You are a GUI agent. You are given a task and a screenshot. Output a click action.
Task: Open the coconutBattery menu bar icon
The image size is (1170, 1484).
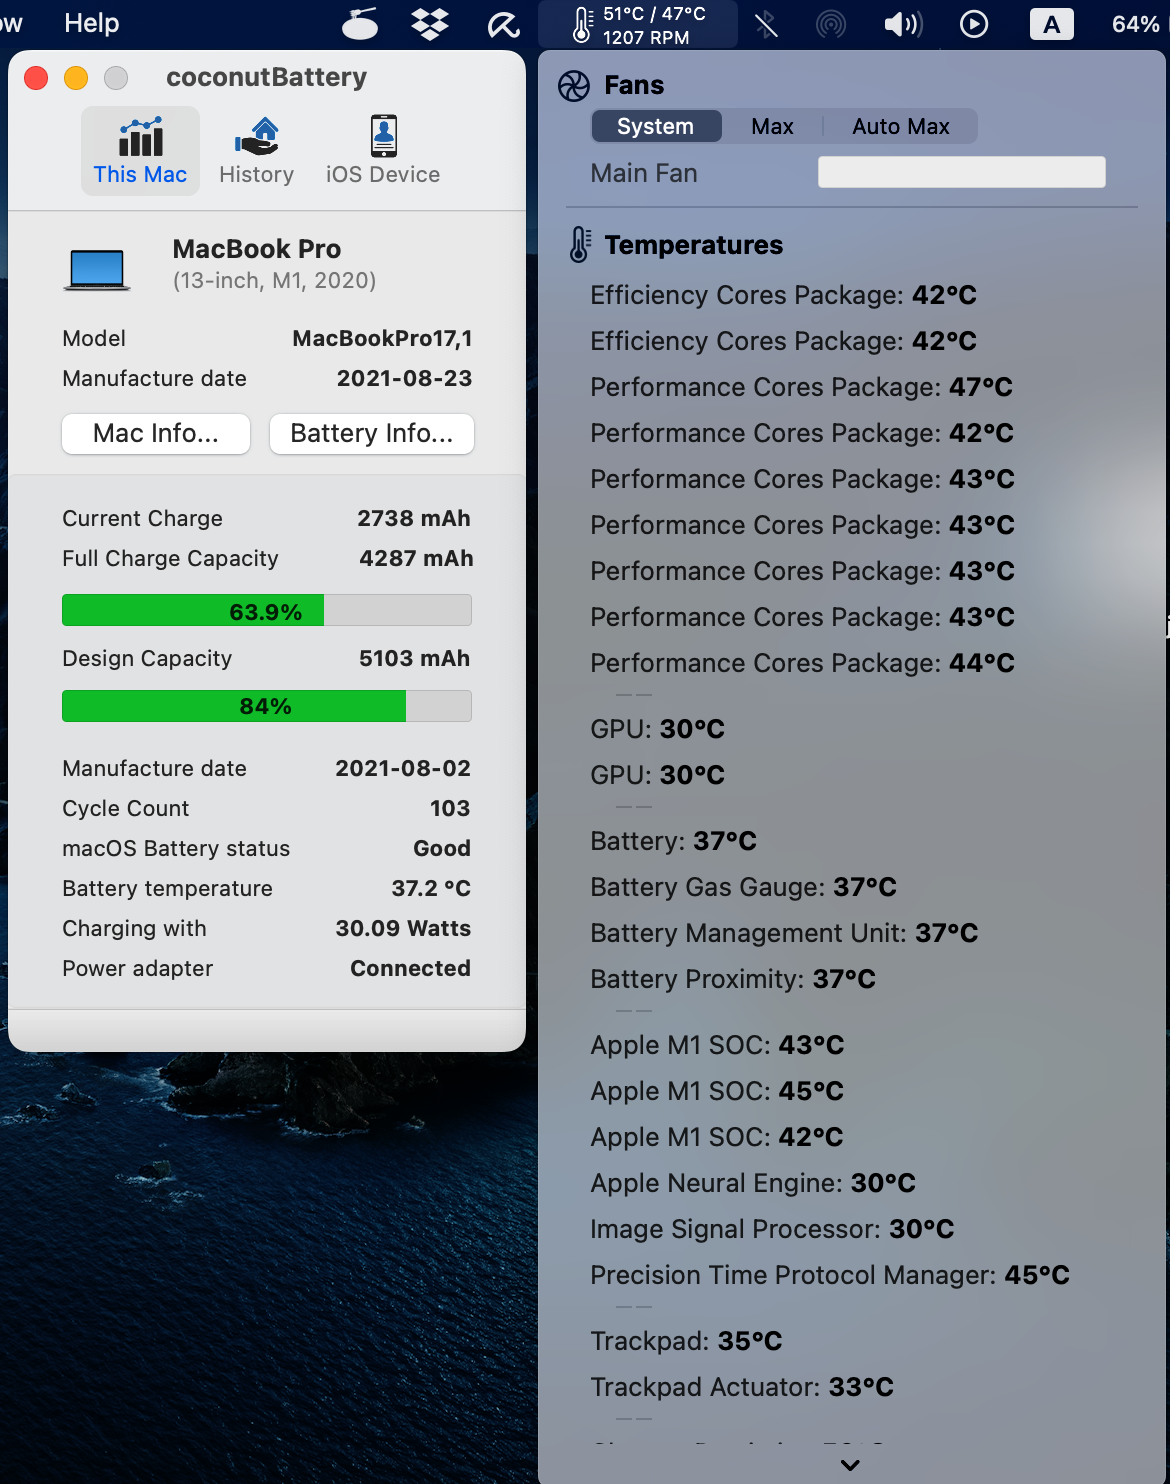pos(360,24)
